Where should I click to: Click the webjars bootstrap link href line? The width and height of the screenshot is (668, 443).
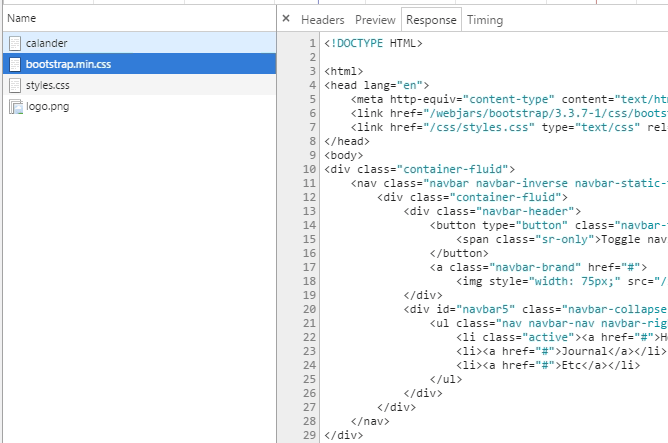pos(509,113)
